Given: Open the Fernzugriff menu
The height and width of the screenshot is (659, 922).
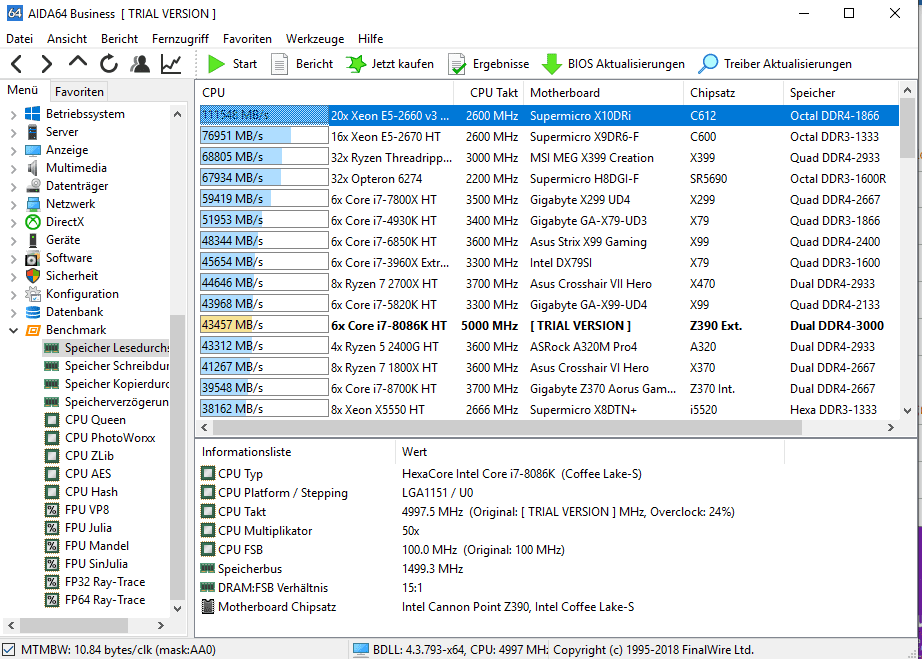Looking at the screenshot, I should 180,39.
